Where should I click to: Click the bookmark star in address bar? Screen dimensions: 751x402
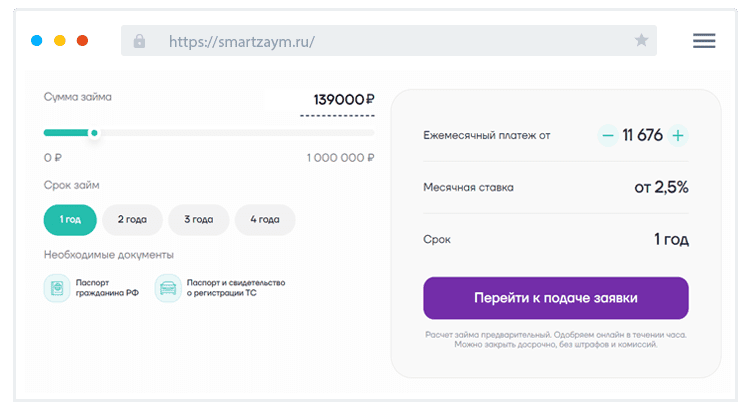click(641, 41)
